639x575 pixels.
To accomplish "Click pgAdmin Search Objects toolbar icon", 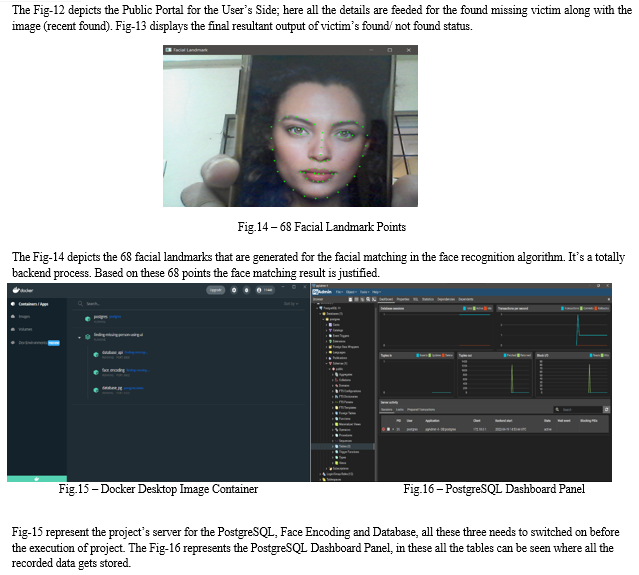I will [x=368, y=299].
